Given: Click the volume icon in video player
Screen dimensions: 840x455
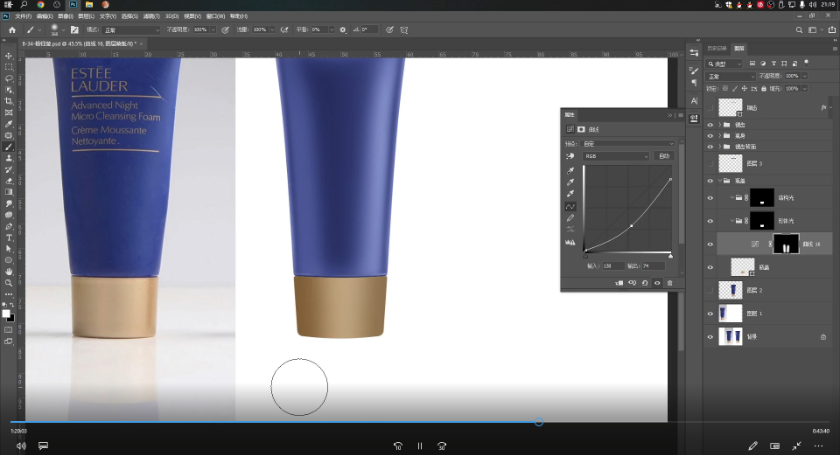Looking at the screenshot, I should tap(21, 446).
